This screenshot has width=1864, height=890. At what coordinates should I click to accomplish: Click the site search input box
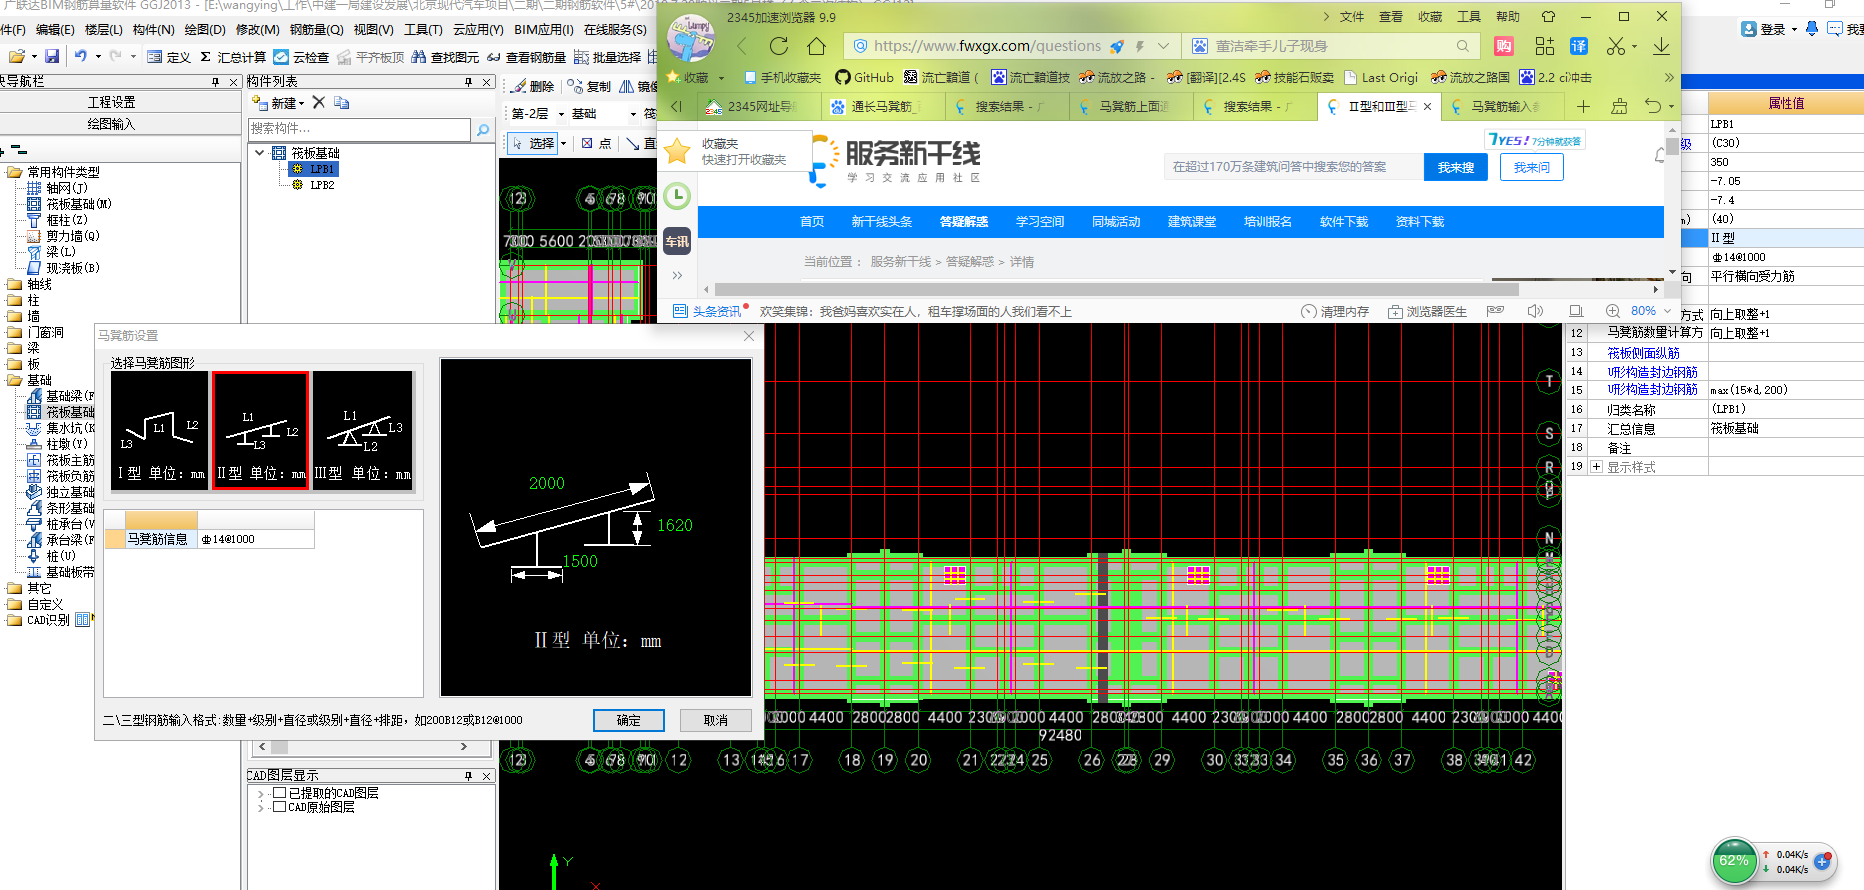(1293, 167)
